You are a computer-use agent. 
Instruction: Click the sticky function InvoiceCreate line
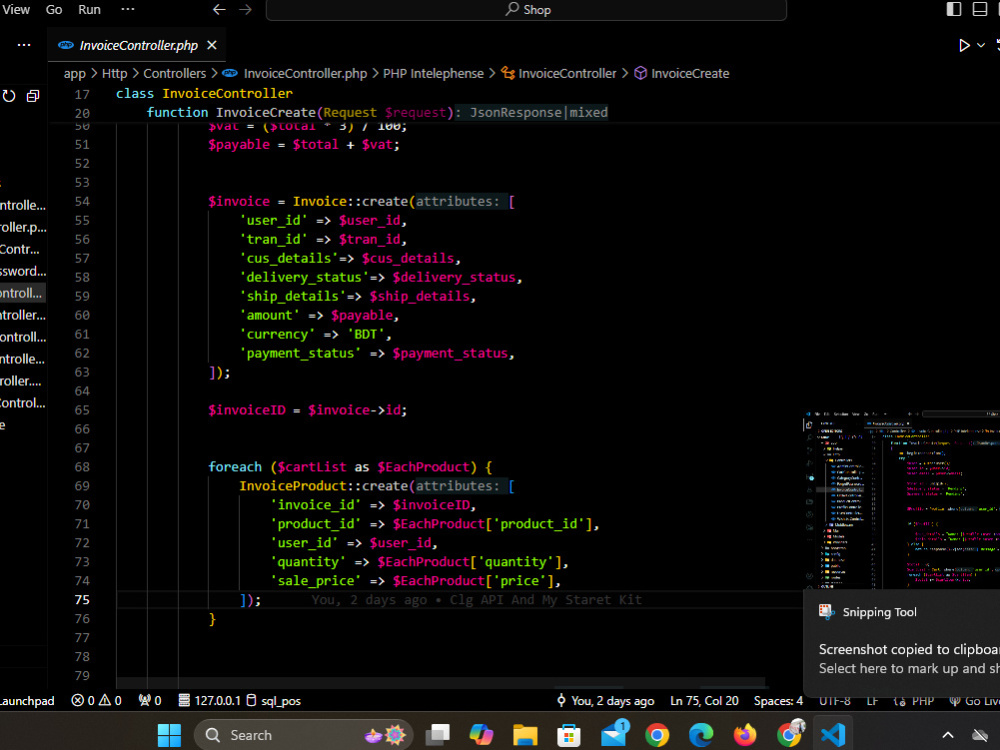pyautogui.click(x=377, y=113)
